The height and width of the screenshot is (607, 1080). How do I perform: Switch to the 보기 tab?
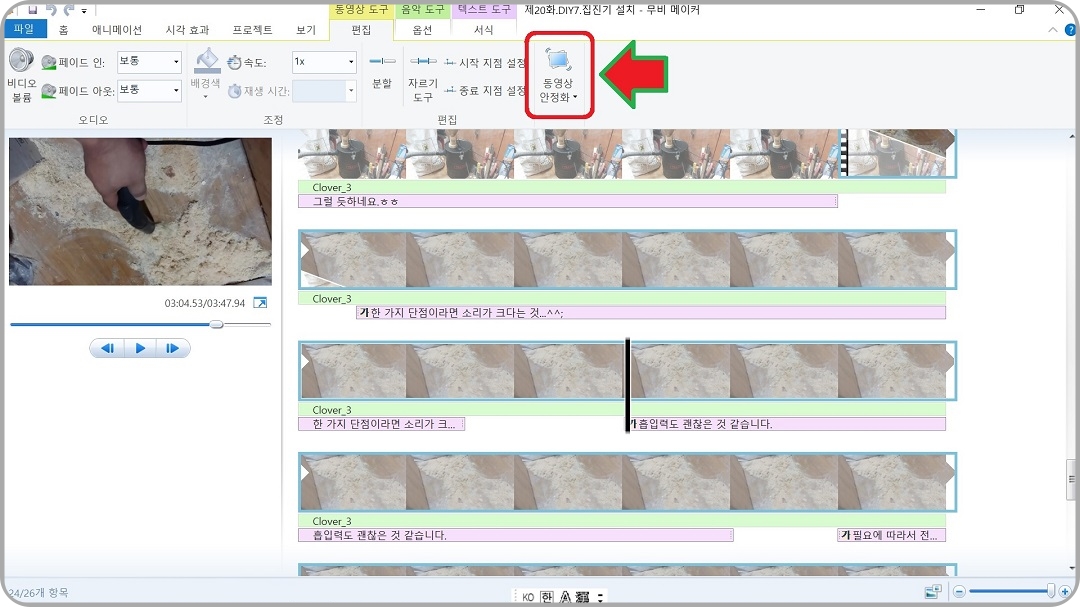(306, 30)
